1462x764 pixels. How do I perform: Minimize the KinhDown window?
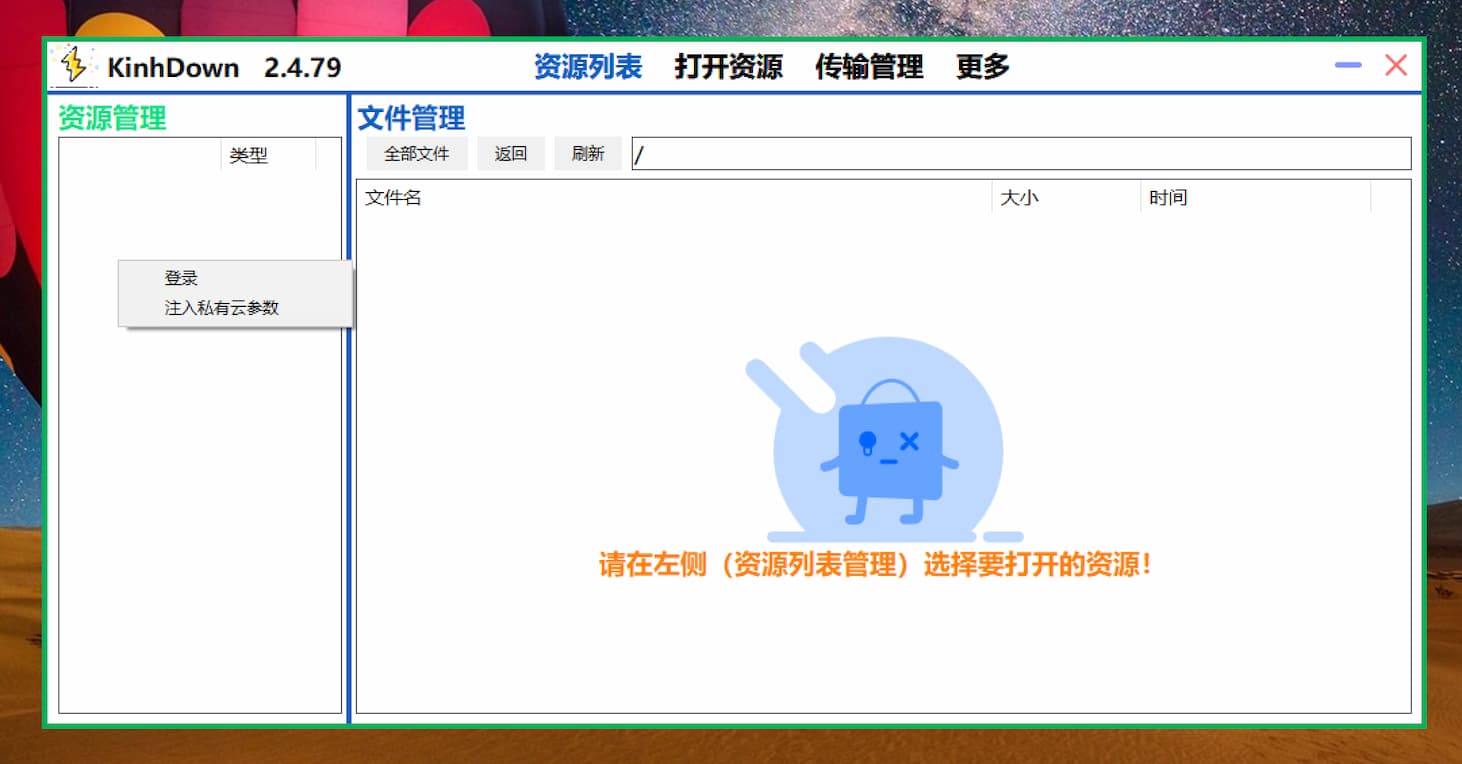tap(1348, 65)
